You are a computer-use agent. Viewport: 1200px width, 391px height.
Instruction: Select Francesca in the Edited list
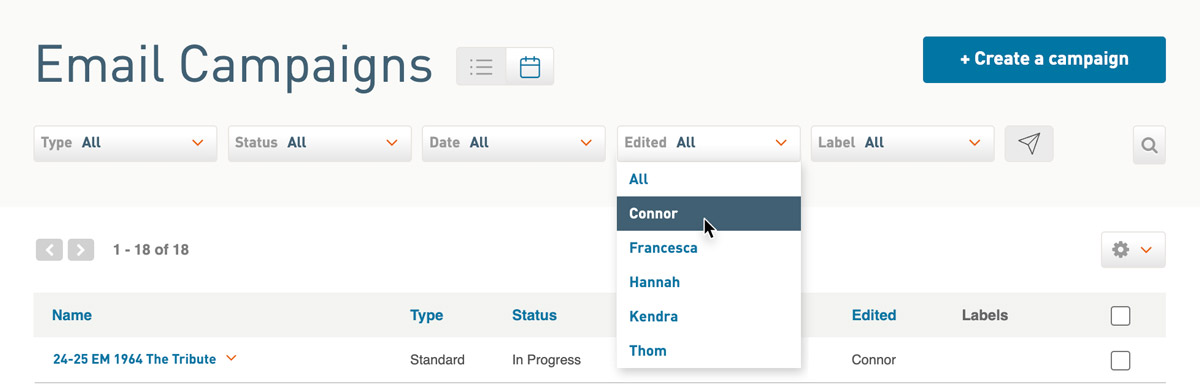[709, 248]
